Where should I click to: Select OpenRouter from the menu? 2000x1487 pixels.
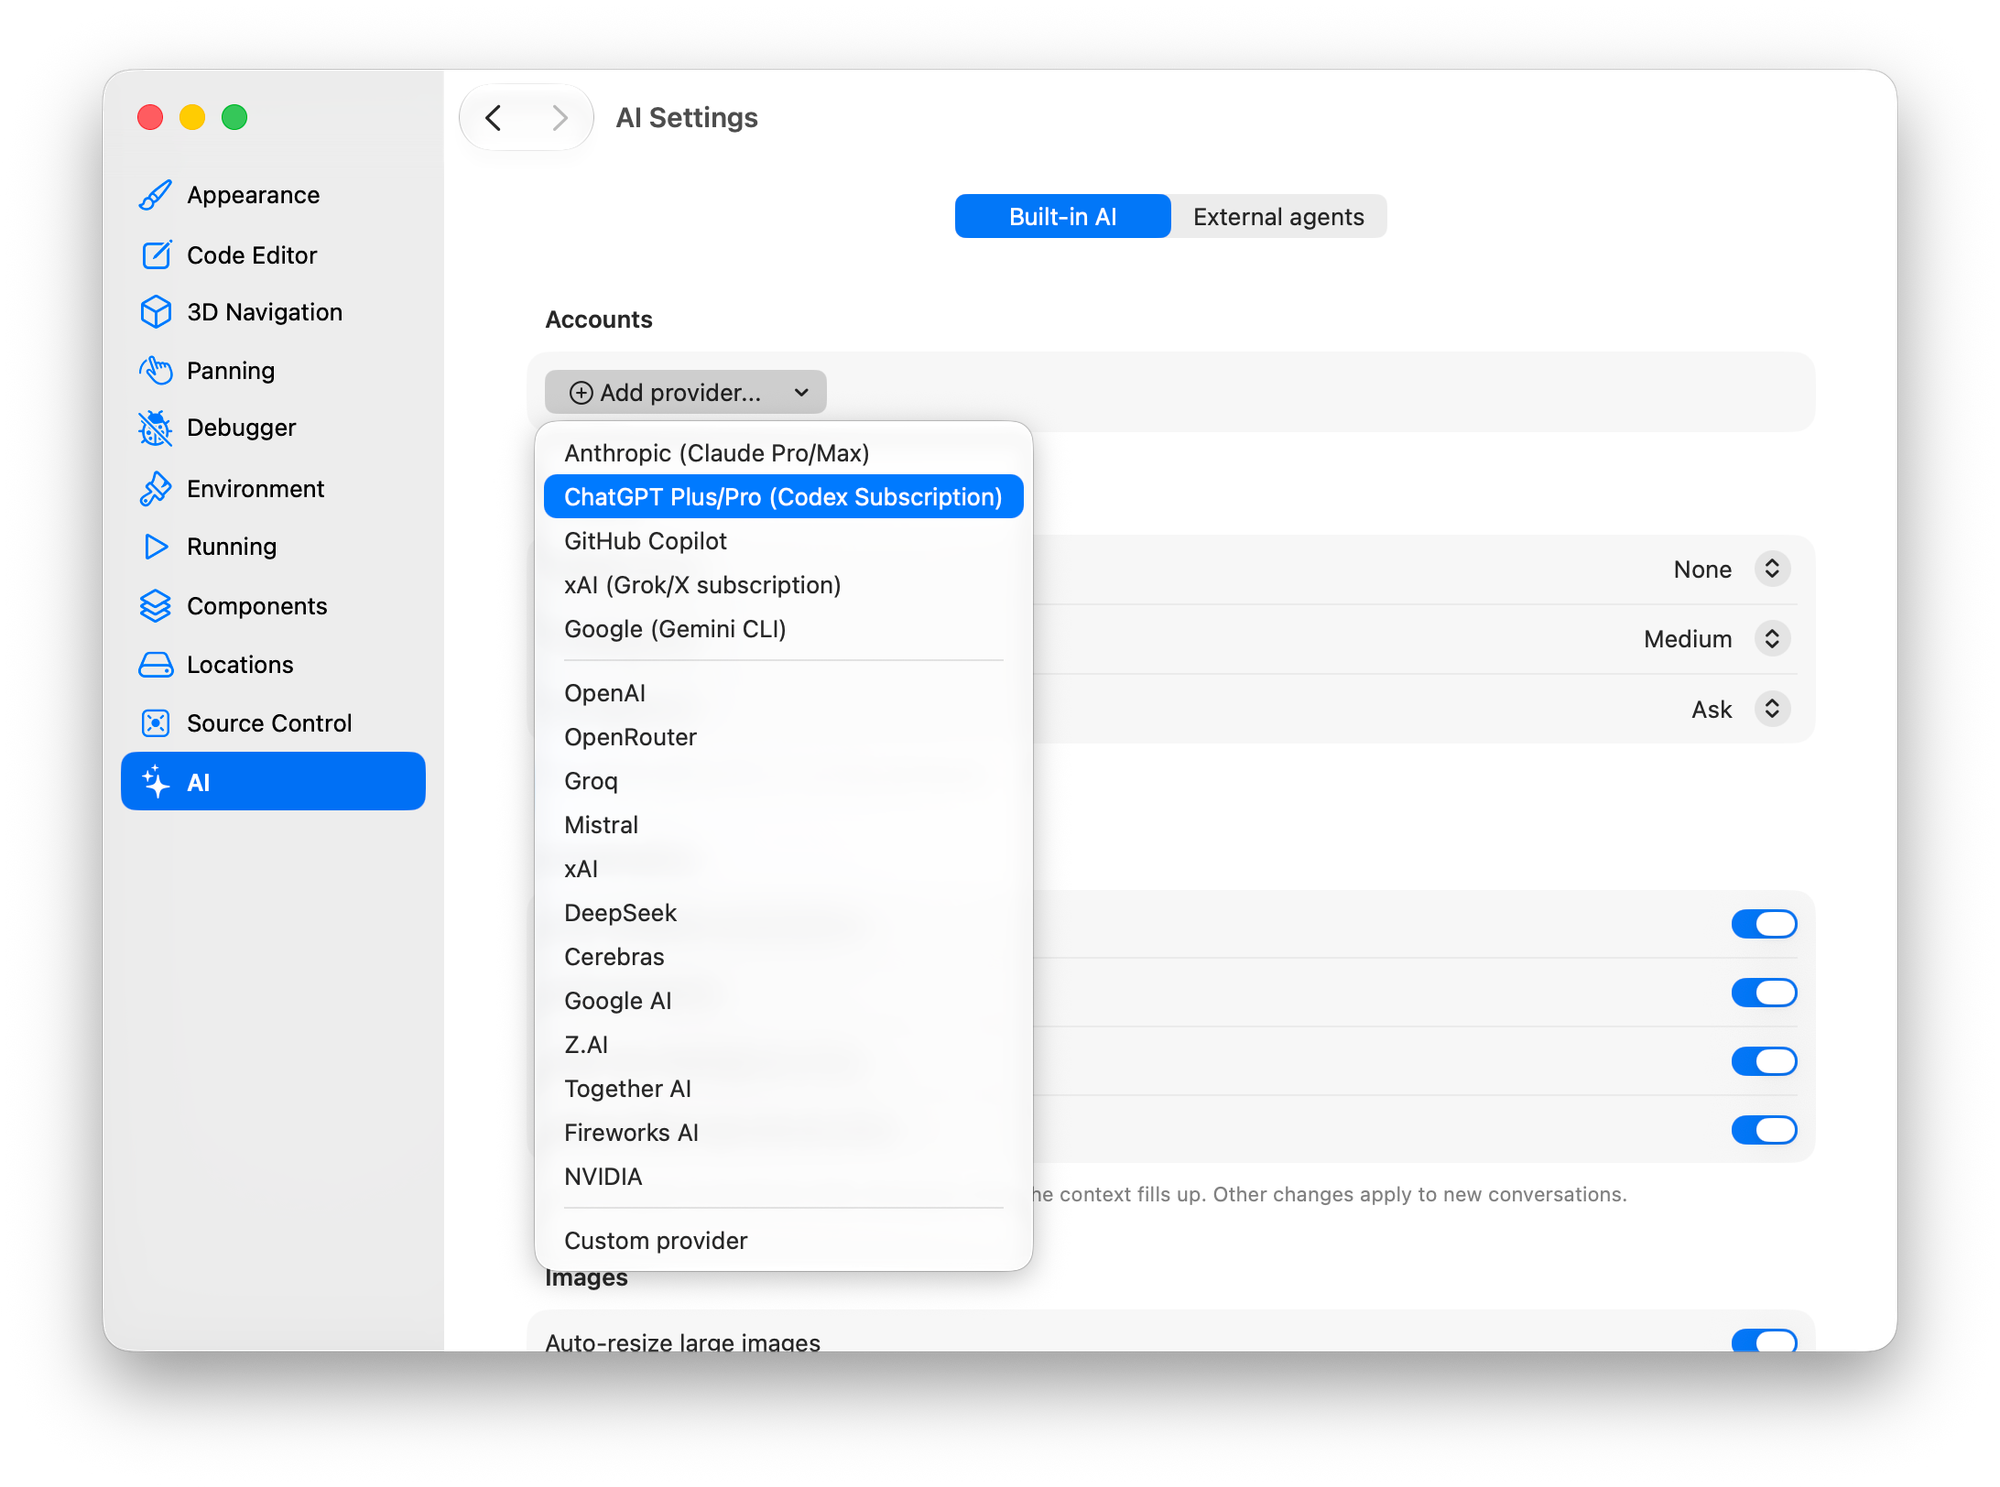click(783, 737)
